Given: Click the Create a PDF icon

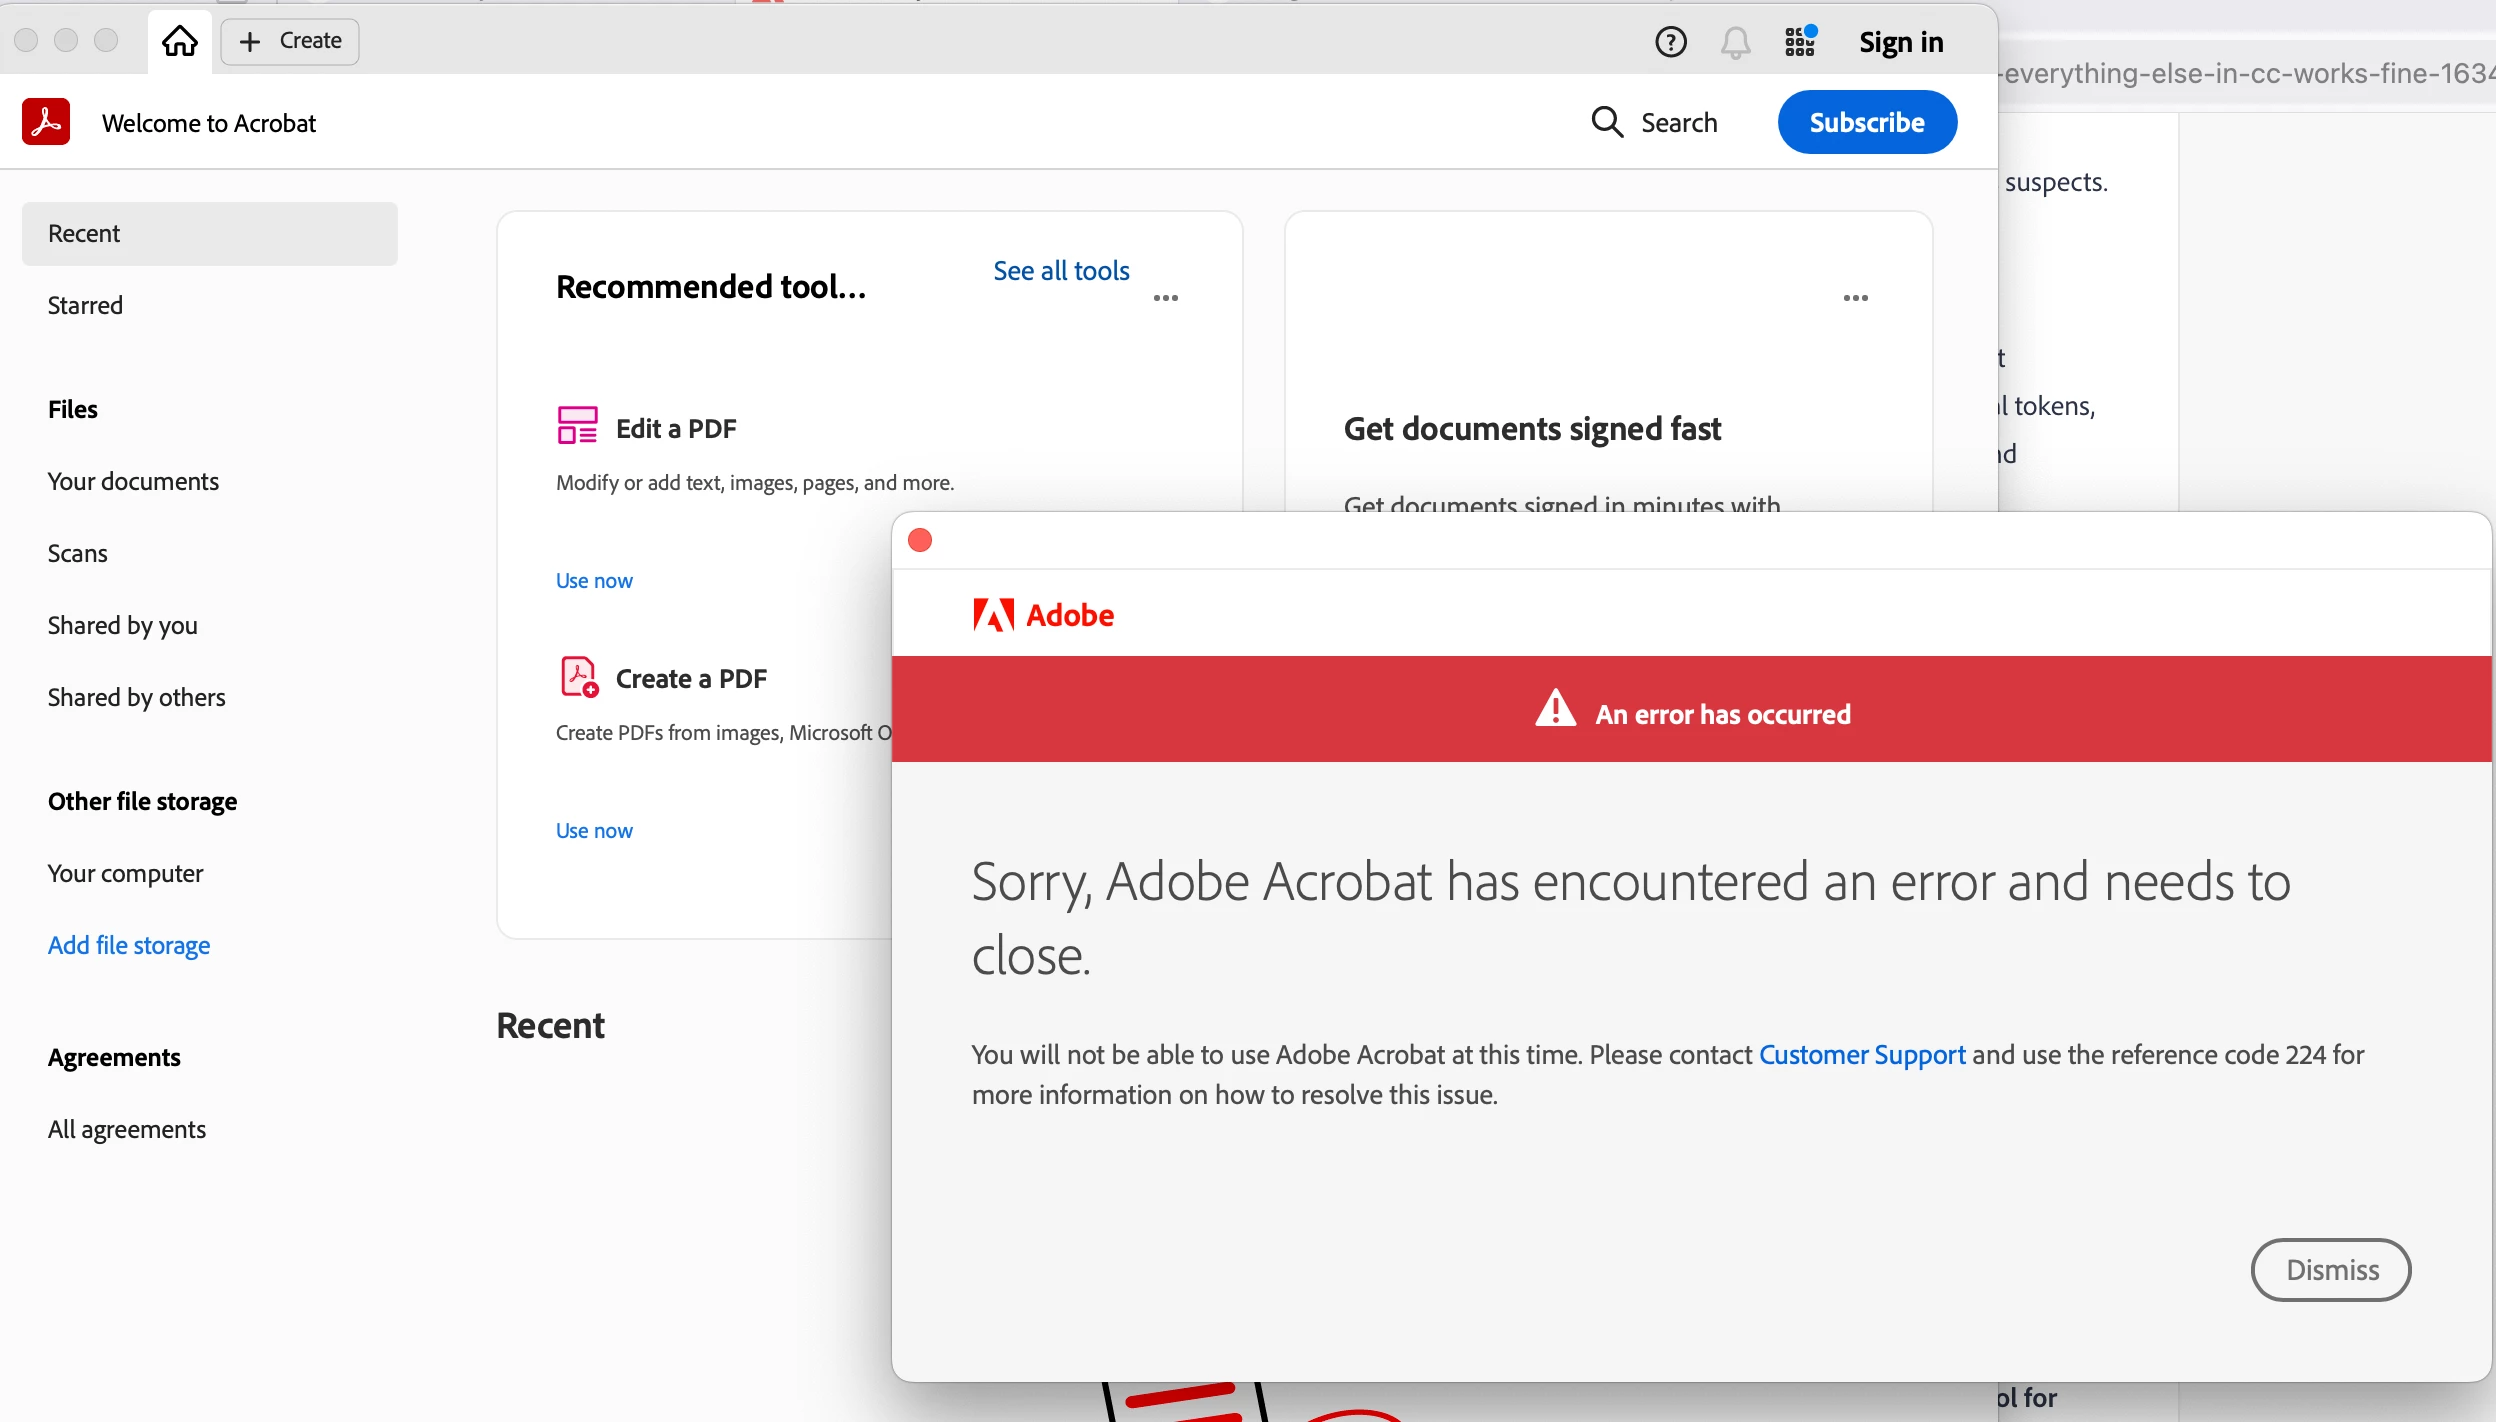Looking at the screenshot, I should click(579, 676).
